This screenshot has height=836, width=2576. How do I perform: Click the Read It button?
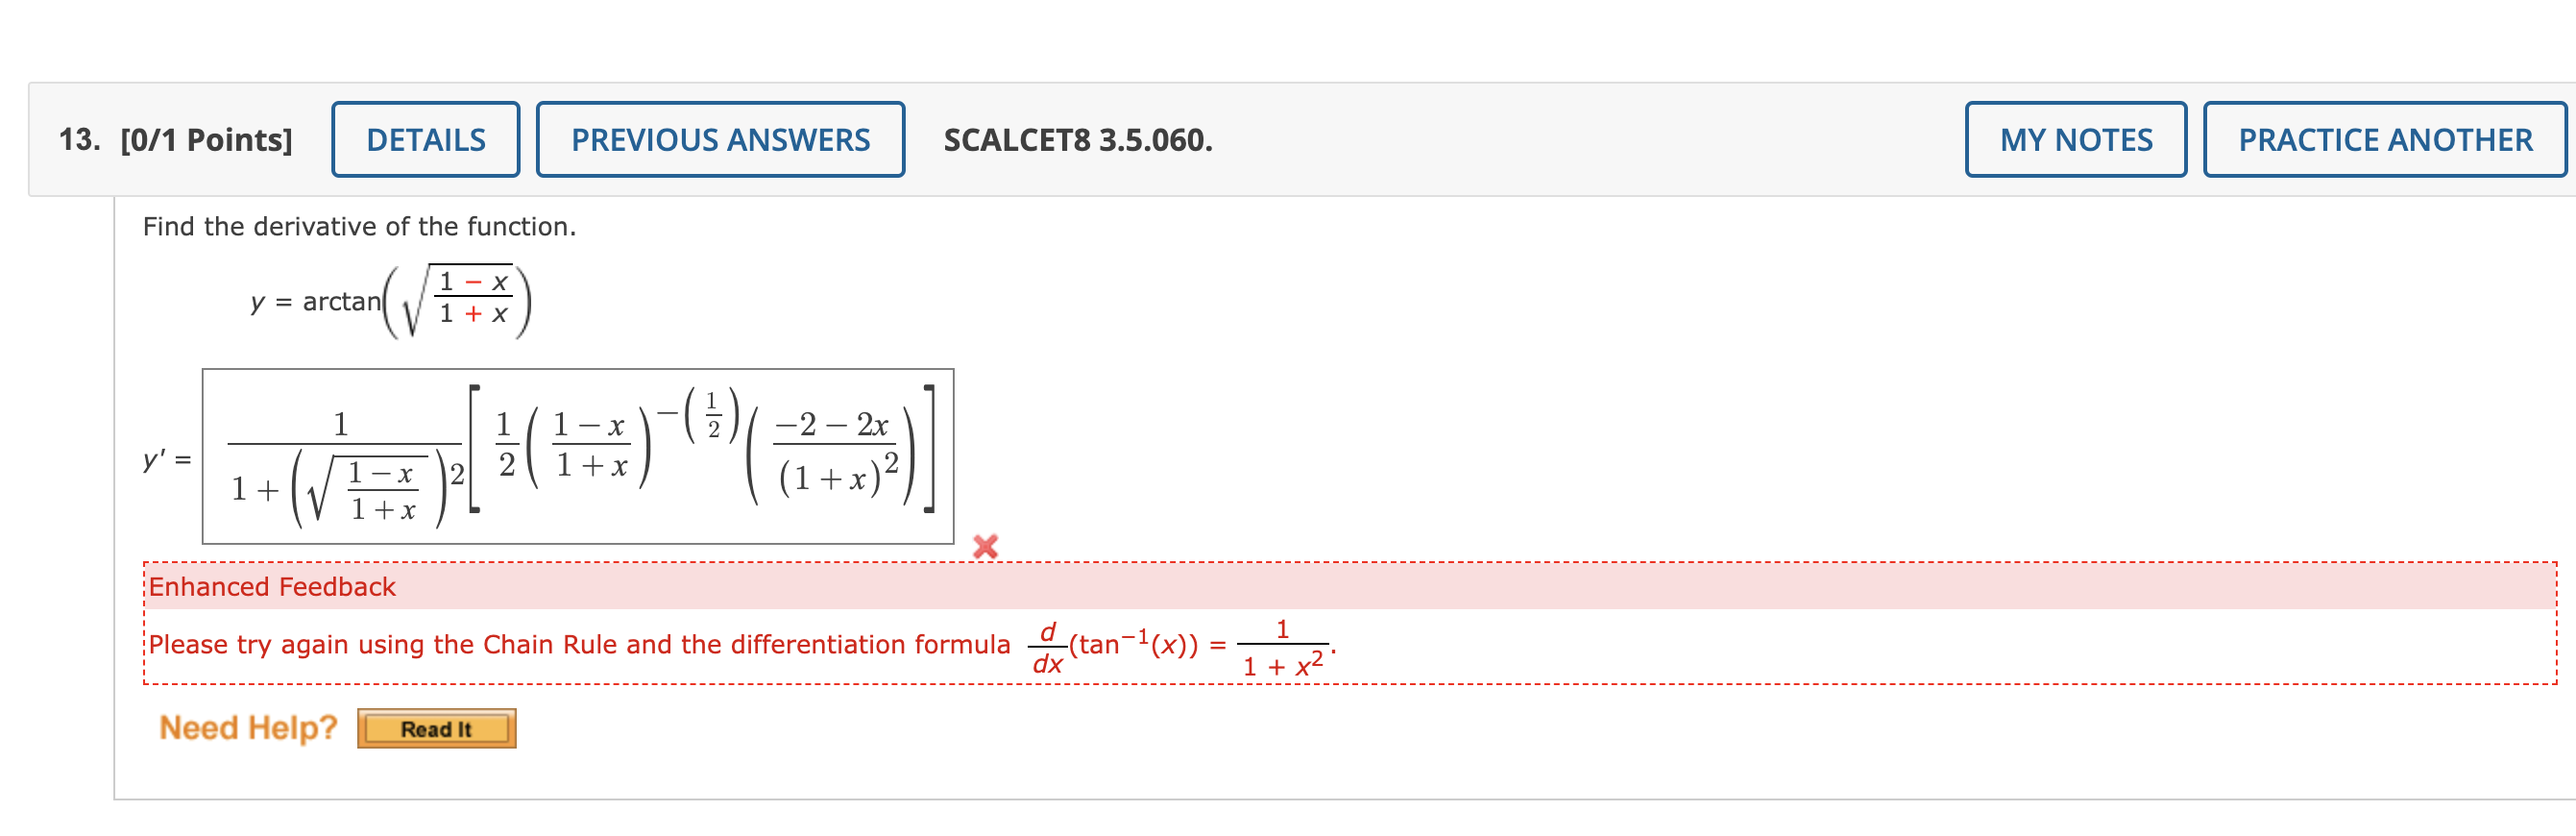pyautogui.click(x=435, y=730)
